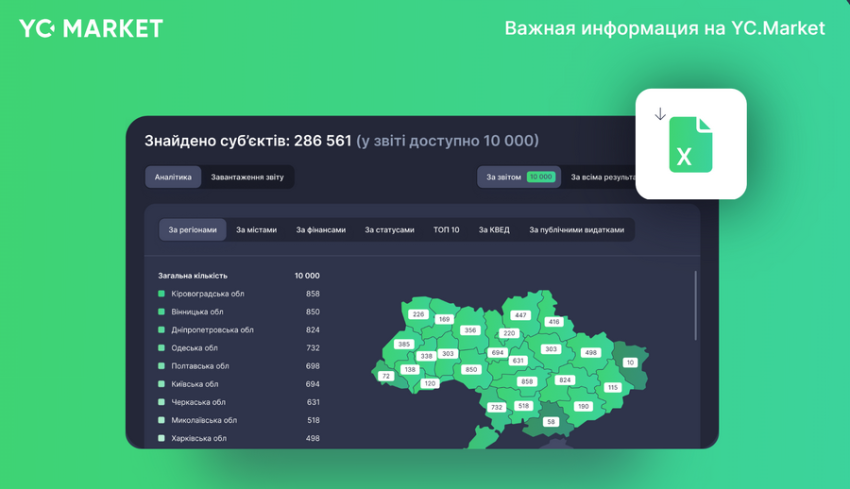
Task: Click the 120 map label
Action: click(430, 383)
